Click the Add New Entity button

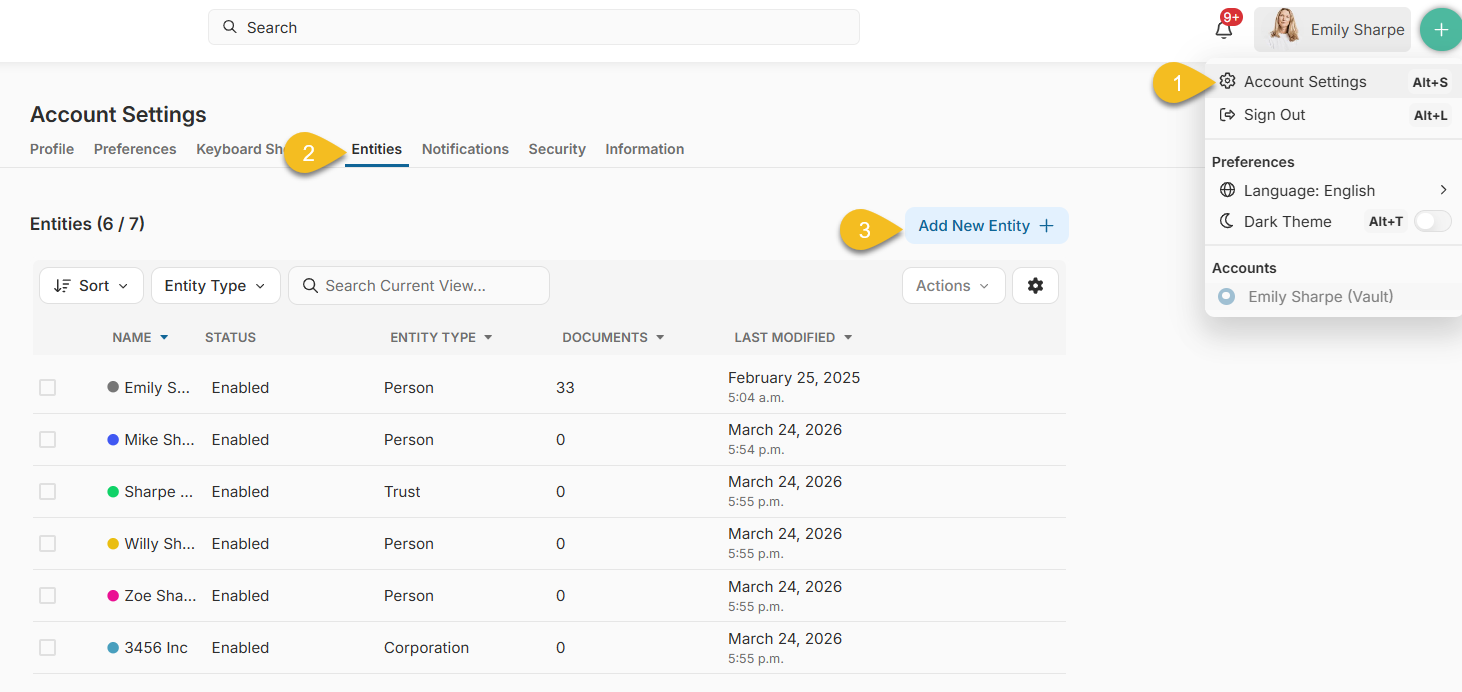point(986,226)
